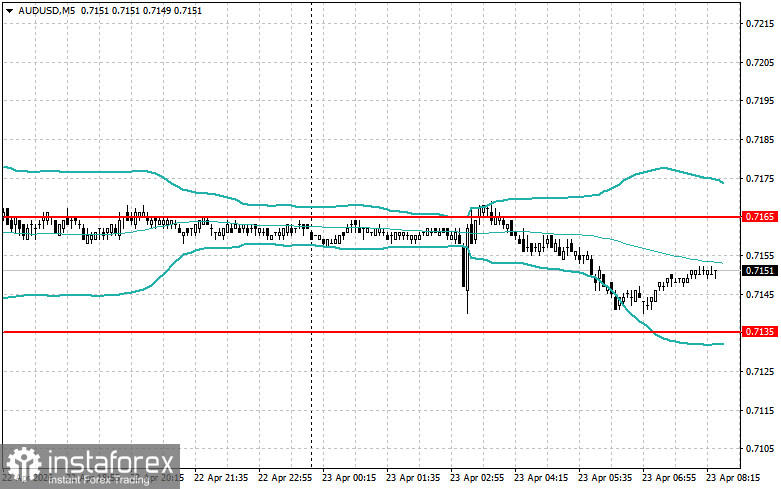Click the 0.7125 price axis value
This screenshot has height=489, width=781.
760,371
